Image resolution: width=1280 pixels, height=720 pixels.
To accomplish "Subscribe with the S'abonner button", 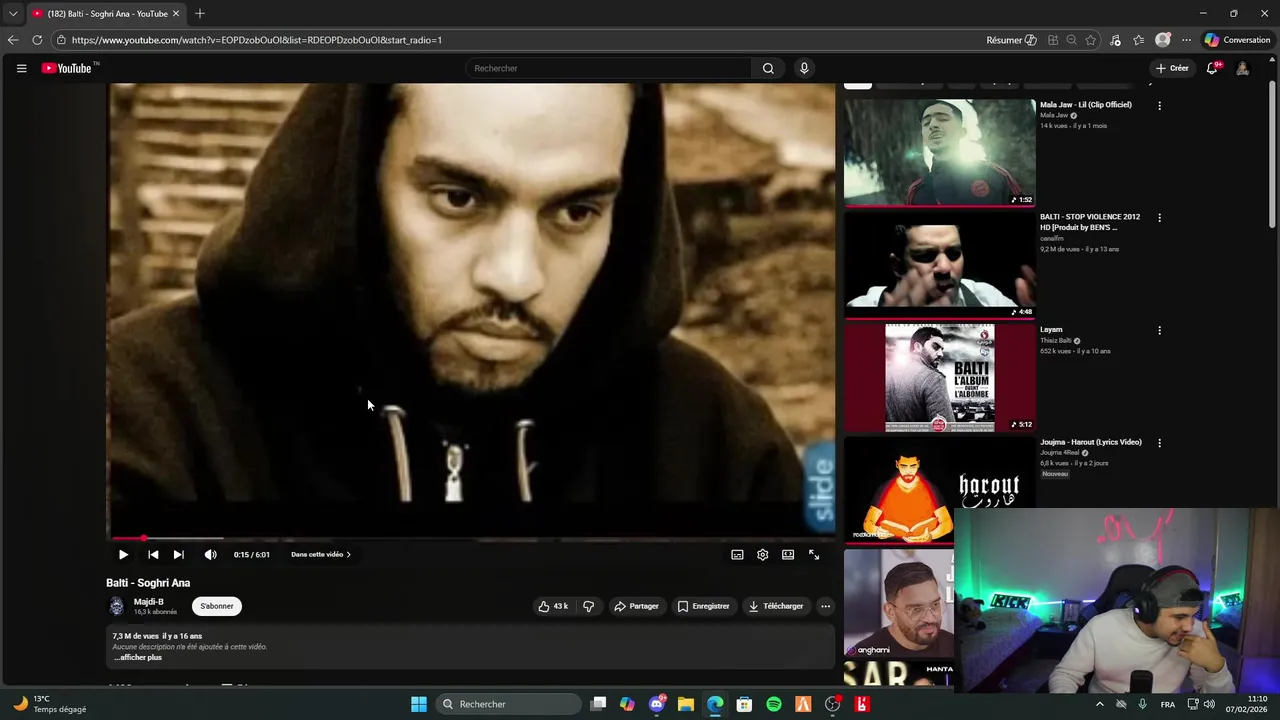I will click(x=217, y=606).
